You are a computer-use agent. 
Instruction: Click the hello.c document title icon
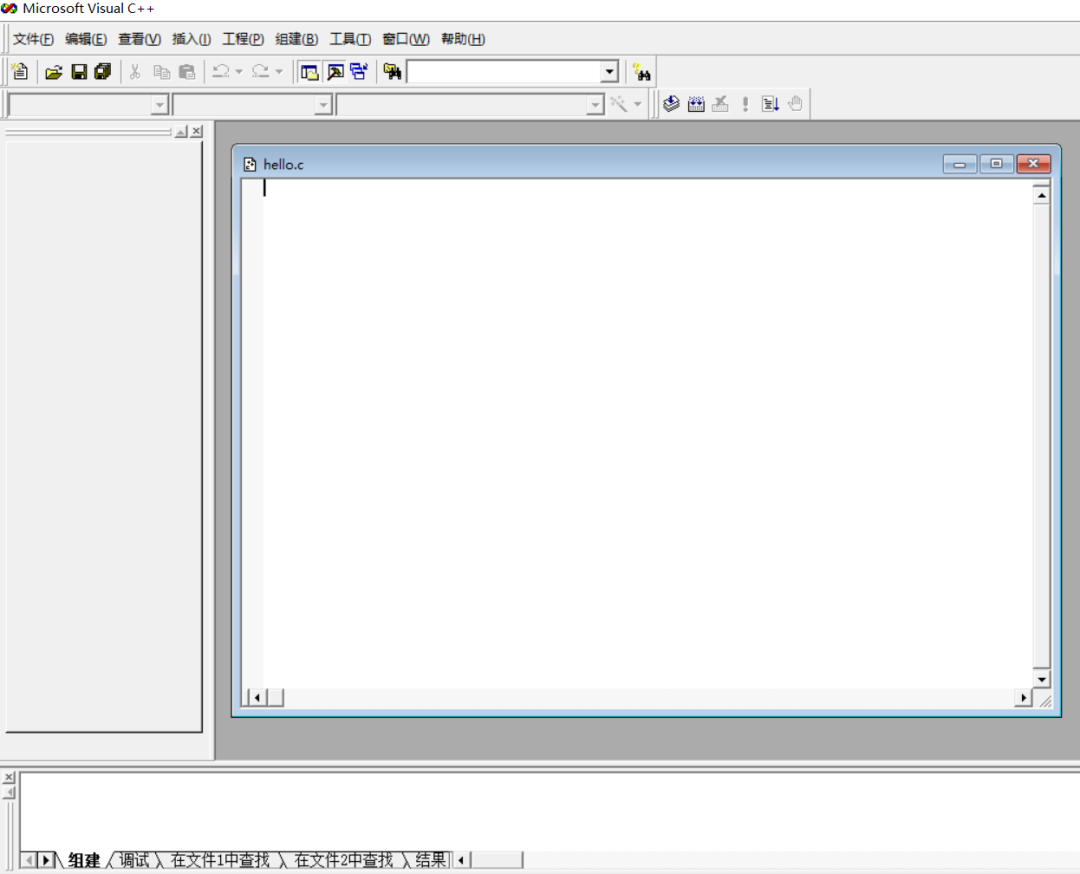tap(249, 165)
